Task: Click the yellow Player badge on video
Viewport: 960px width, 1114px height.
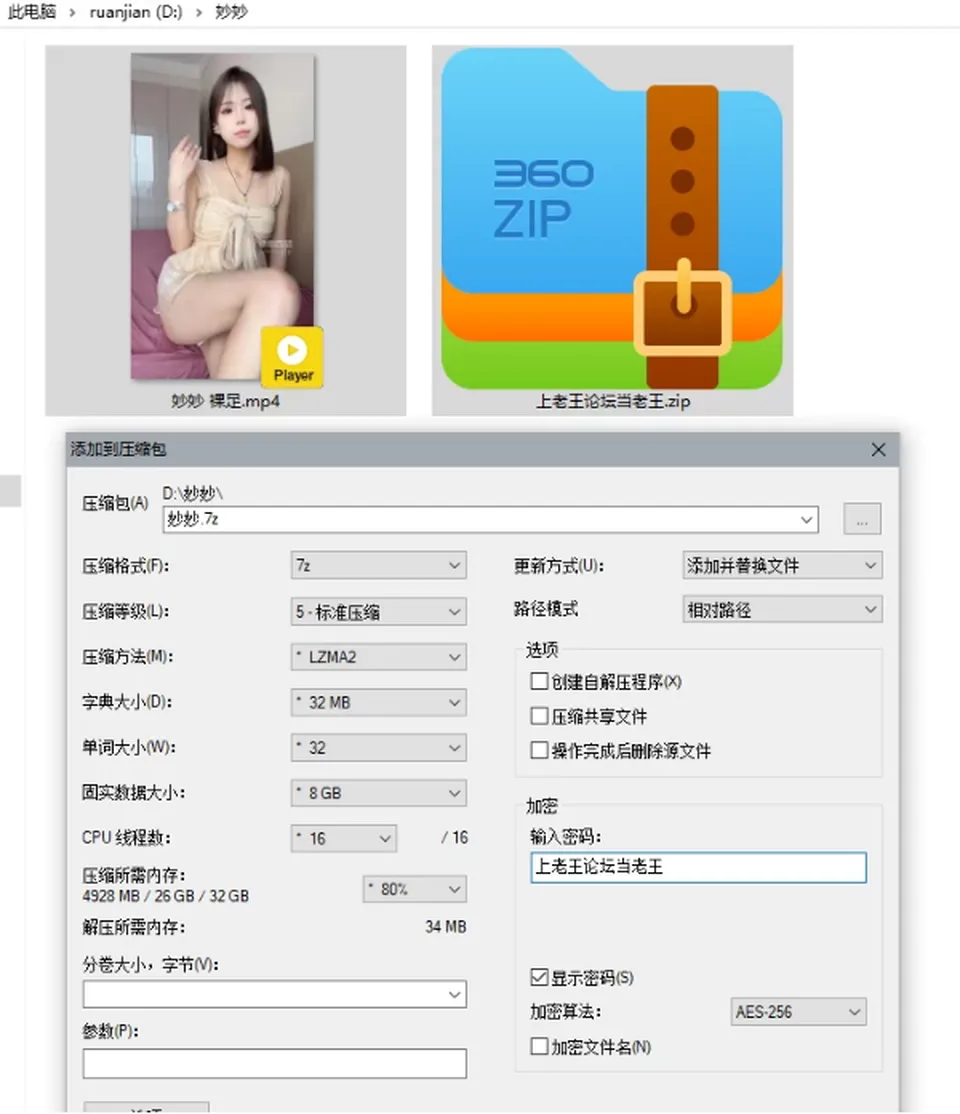Action: [x=292, y=357]
